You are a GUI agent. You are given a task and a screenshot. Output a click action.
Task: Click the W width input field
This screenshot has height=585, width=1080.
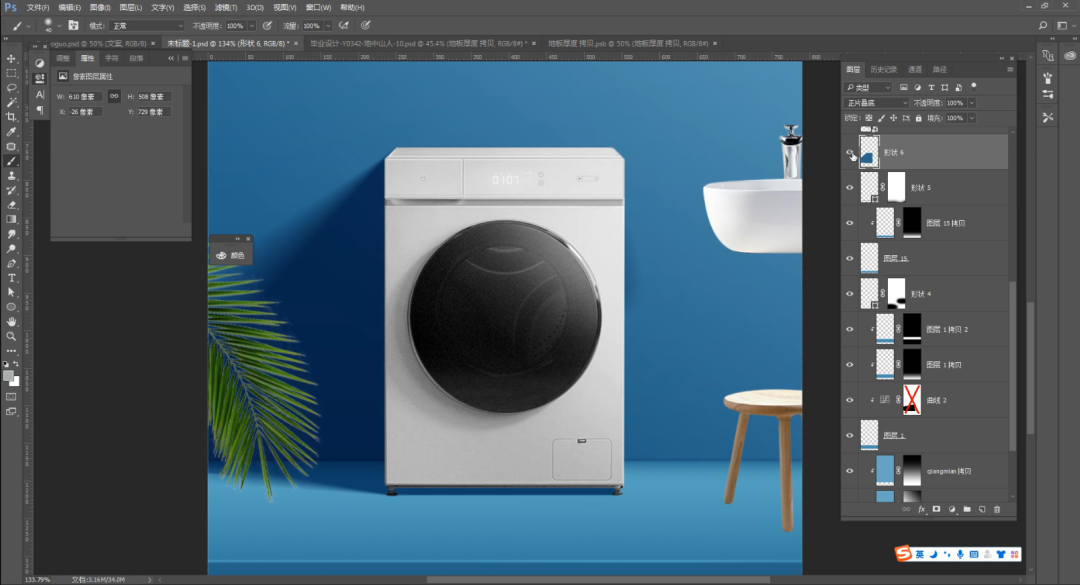[85, 96]
